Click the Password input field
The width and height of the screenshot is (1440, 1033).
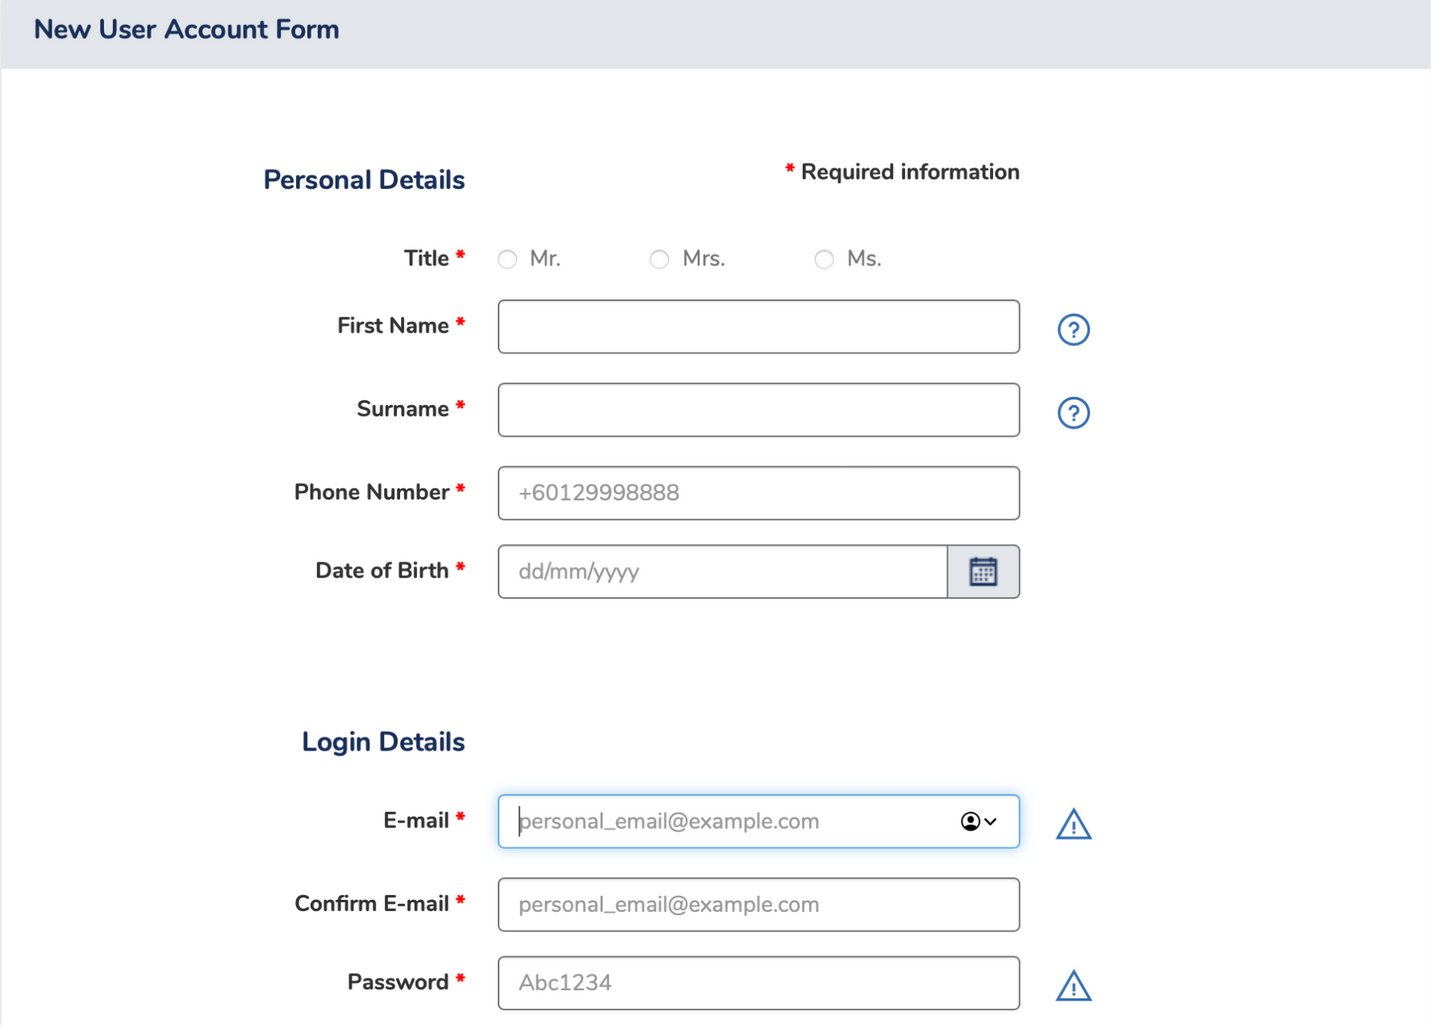(758, 983)
